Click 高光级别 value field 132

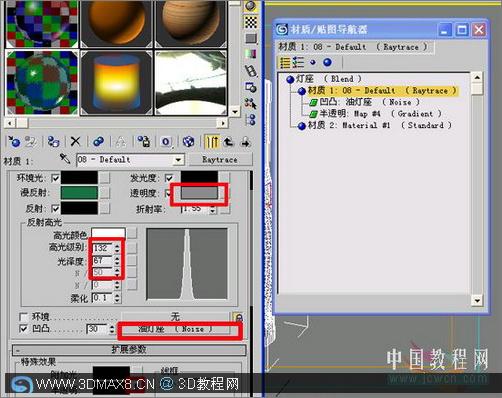[x=103, y=248]
